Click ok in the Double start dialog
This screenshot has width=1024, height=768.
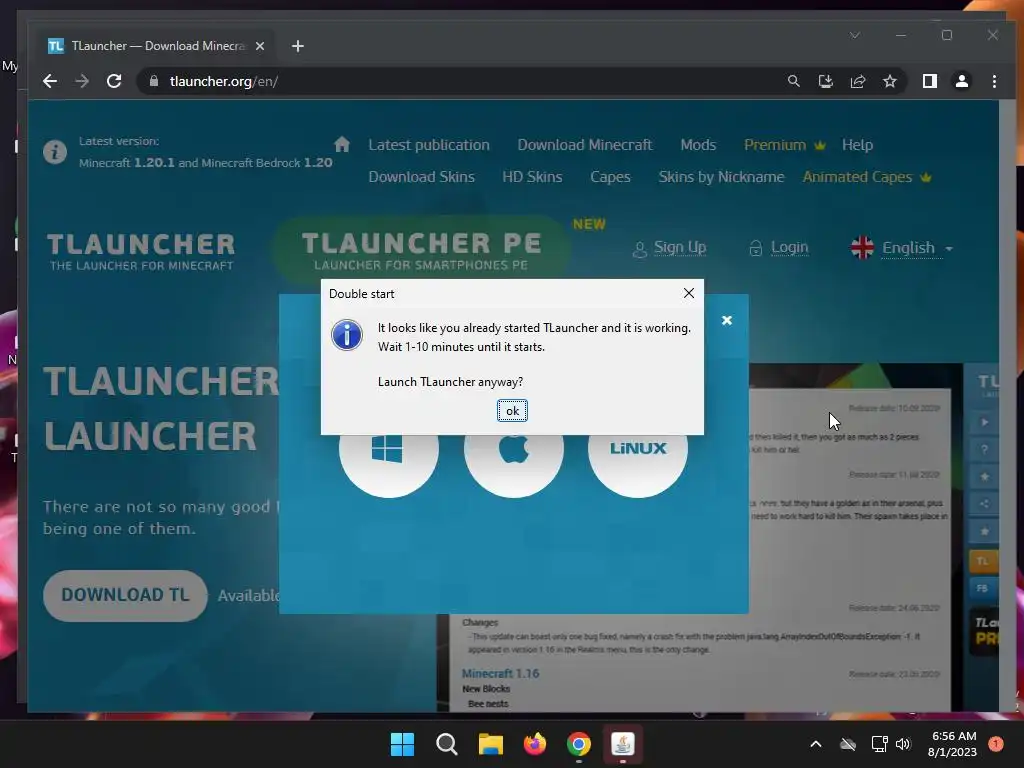(x=512, y=411)
